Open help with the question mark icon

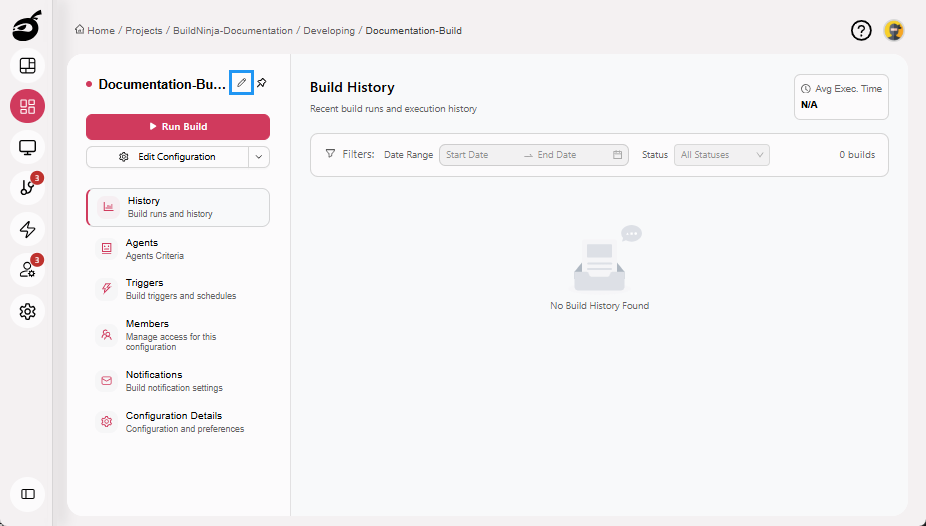(x=861, y=30)
